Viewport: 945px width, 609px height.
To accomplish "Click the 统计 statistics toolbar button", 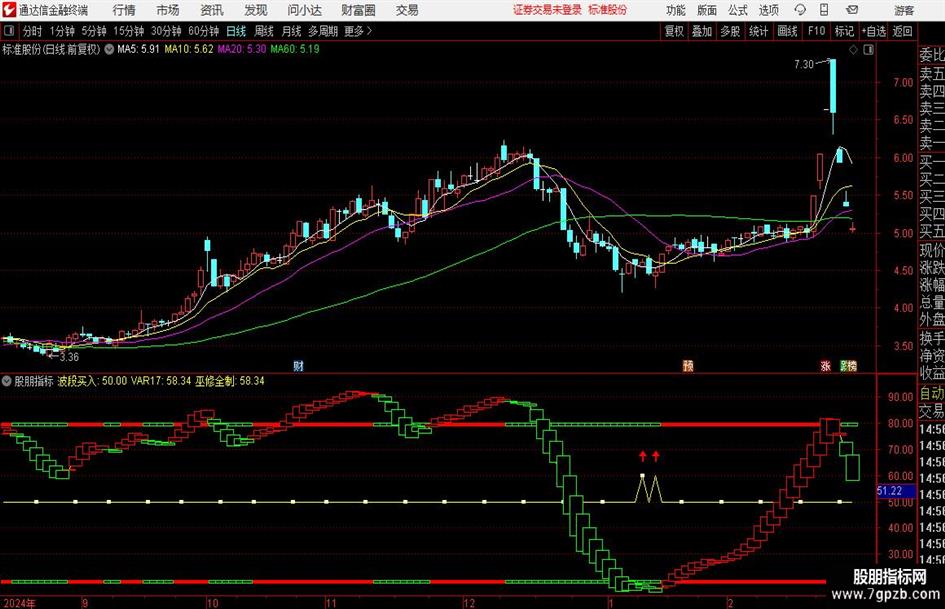I will click(x=758, y=31).
